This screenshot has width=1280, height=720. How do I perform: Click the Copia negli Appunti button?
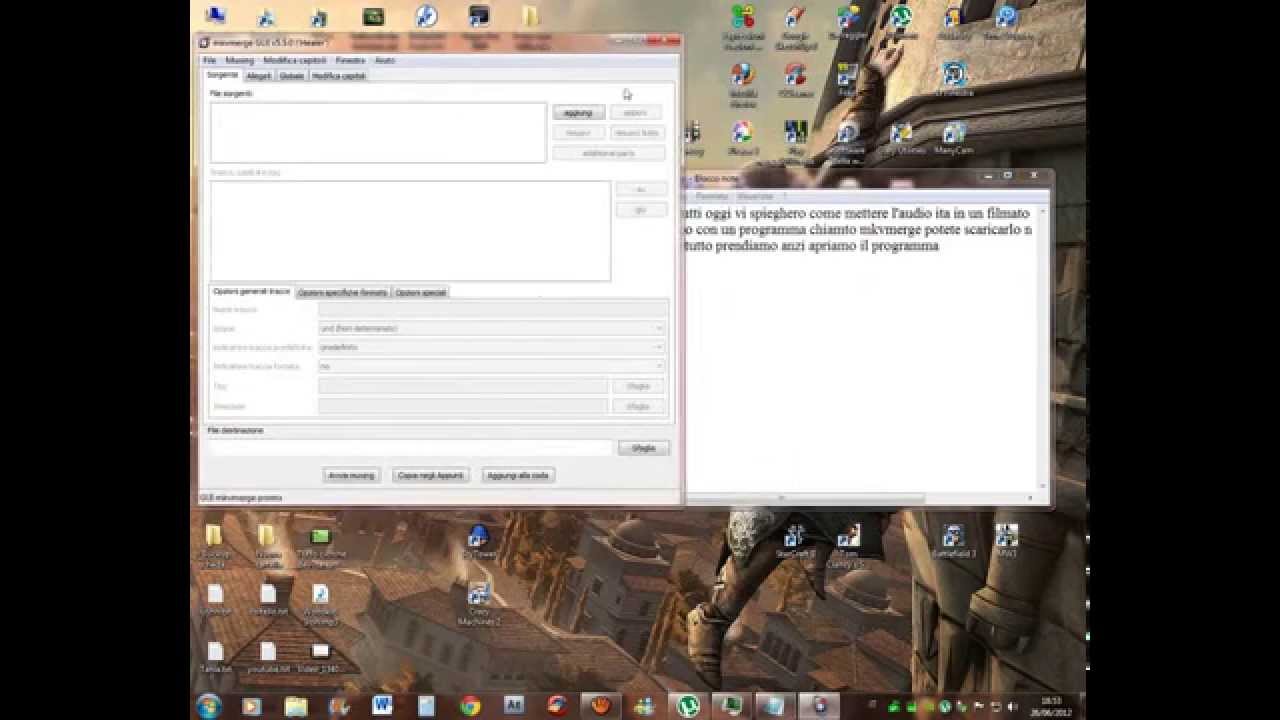(431, 475)
